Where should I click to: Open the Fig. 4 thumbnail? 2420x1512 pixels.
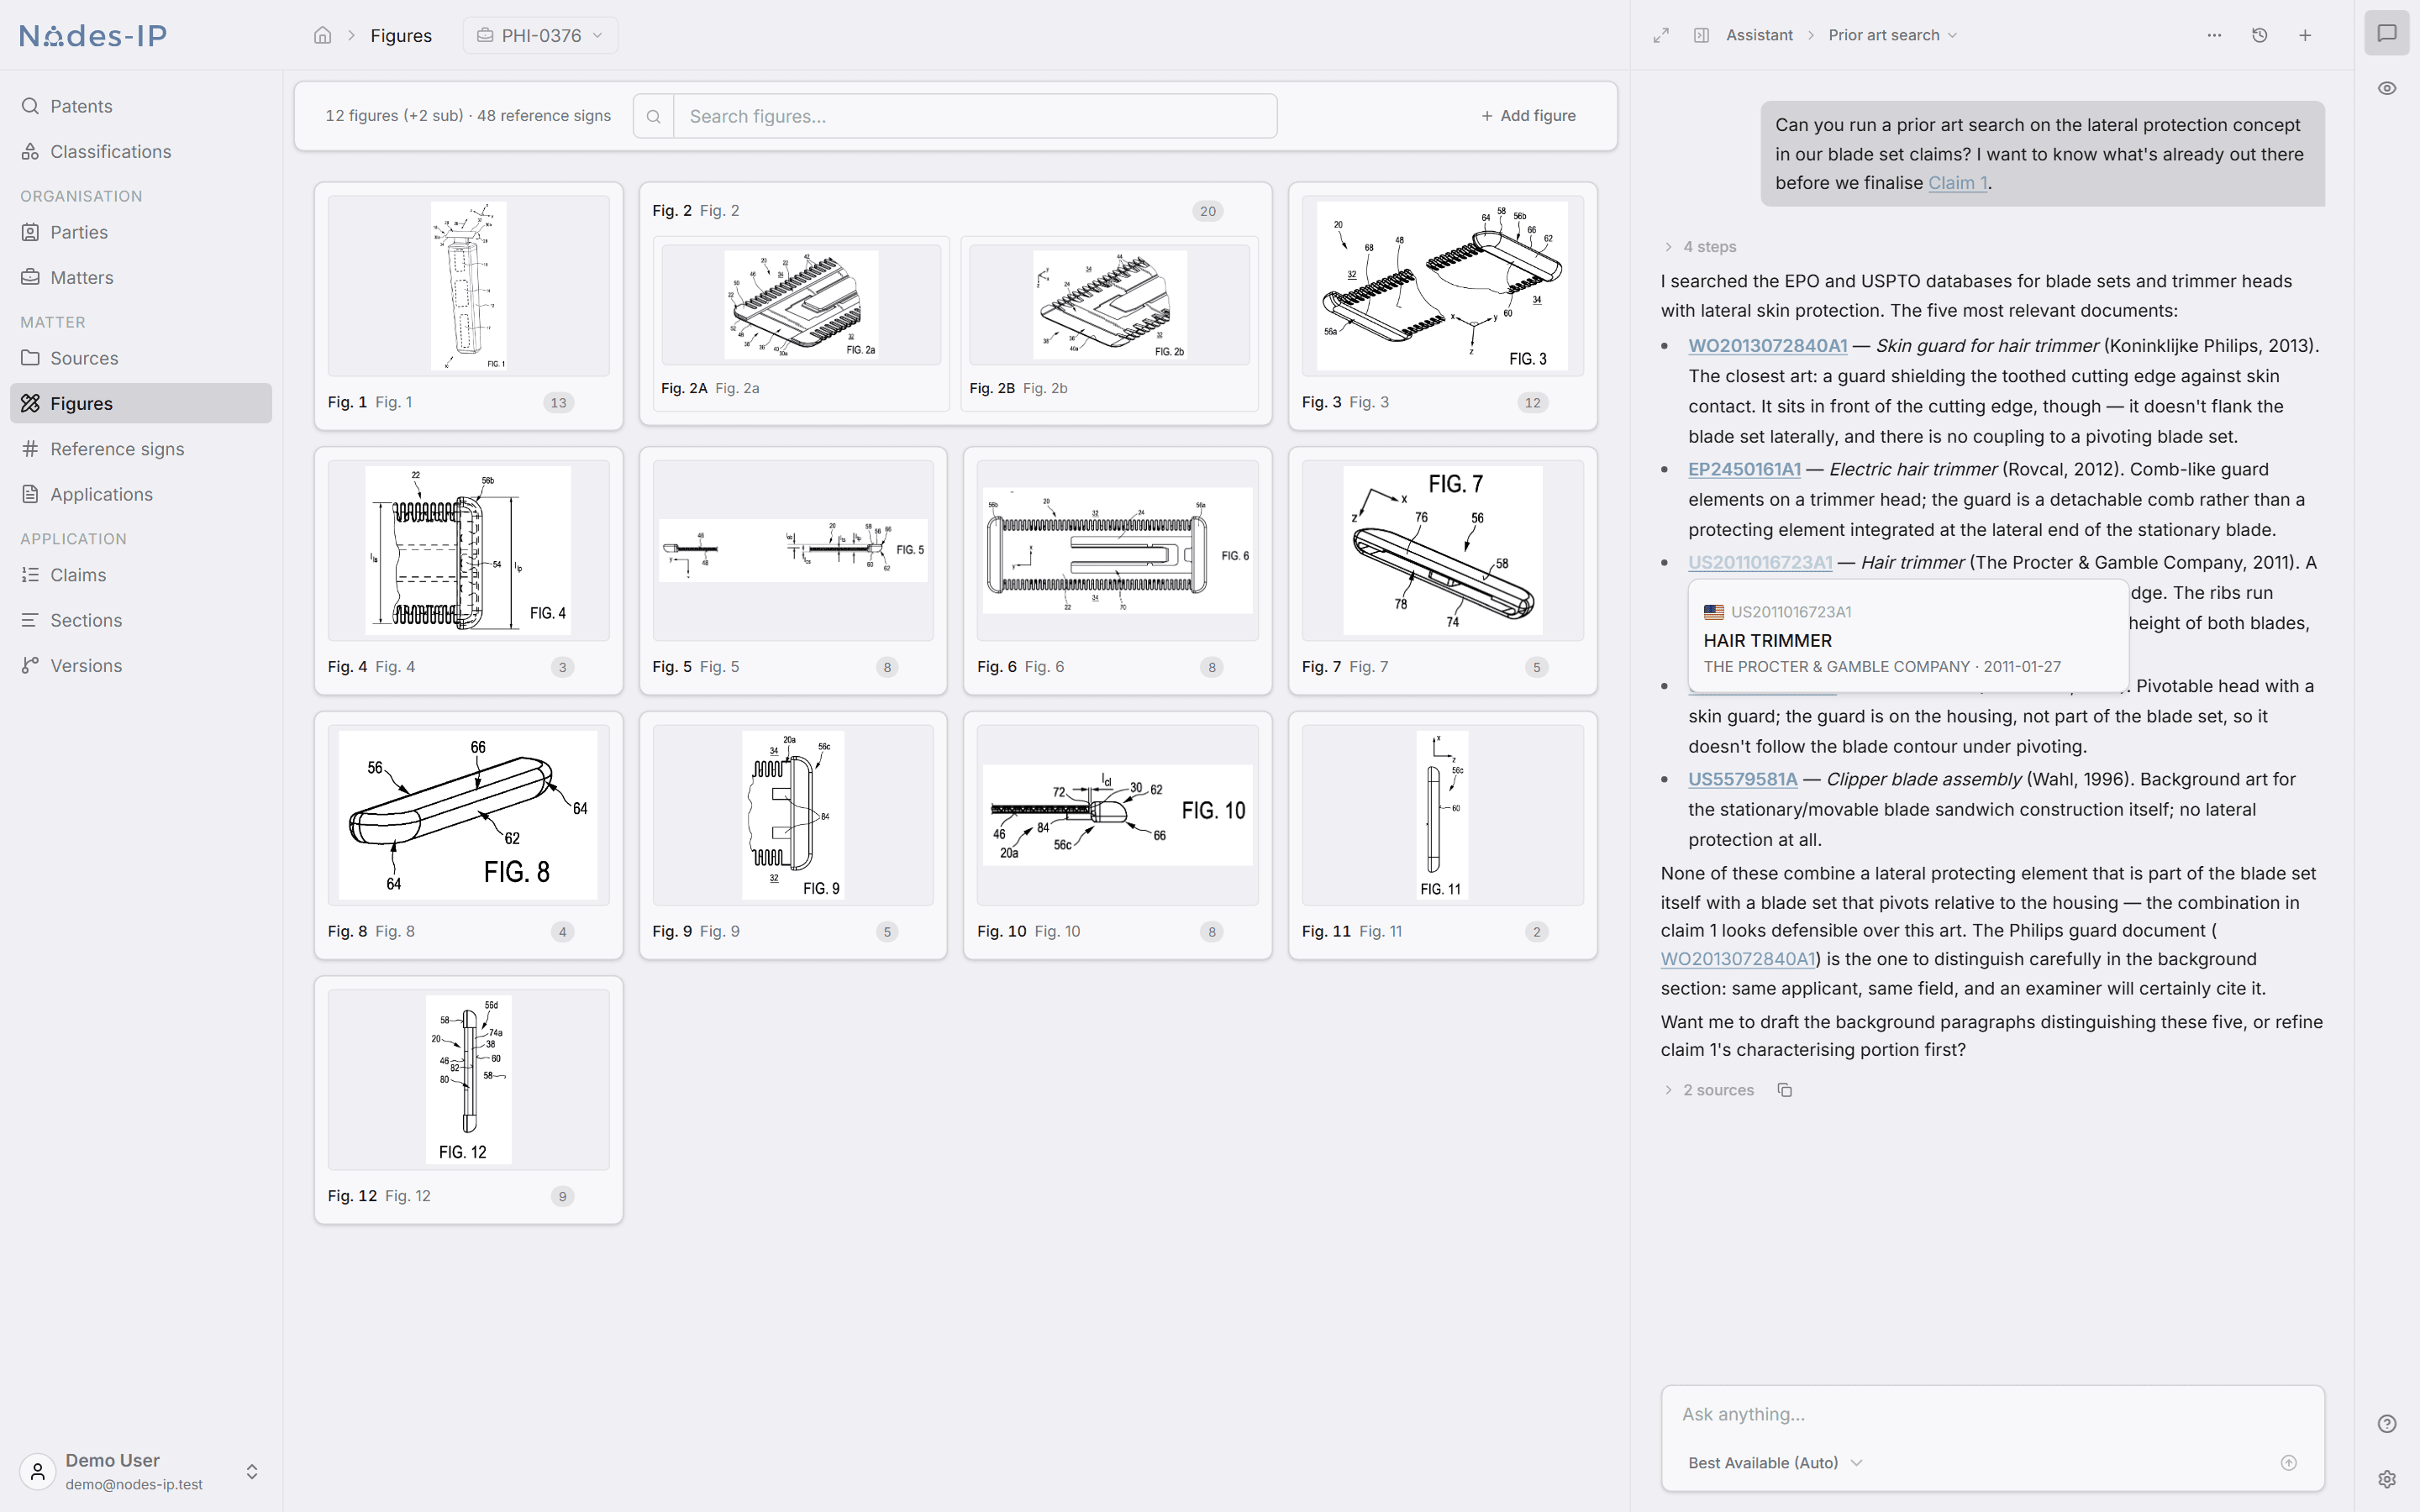pyautogui.click(x=468, y=550)
